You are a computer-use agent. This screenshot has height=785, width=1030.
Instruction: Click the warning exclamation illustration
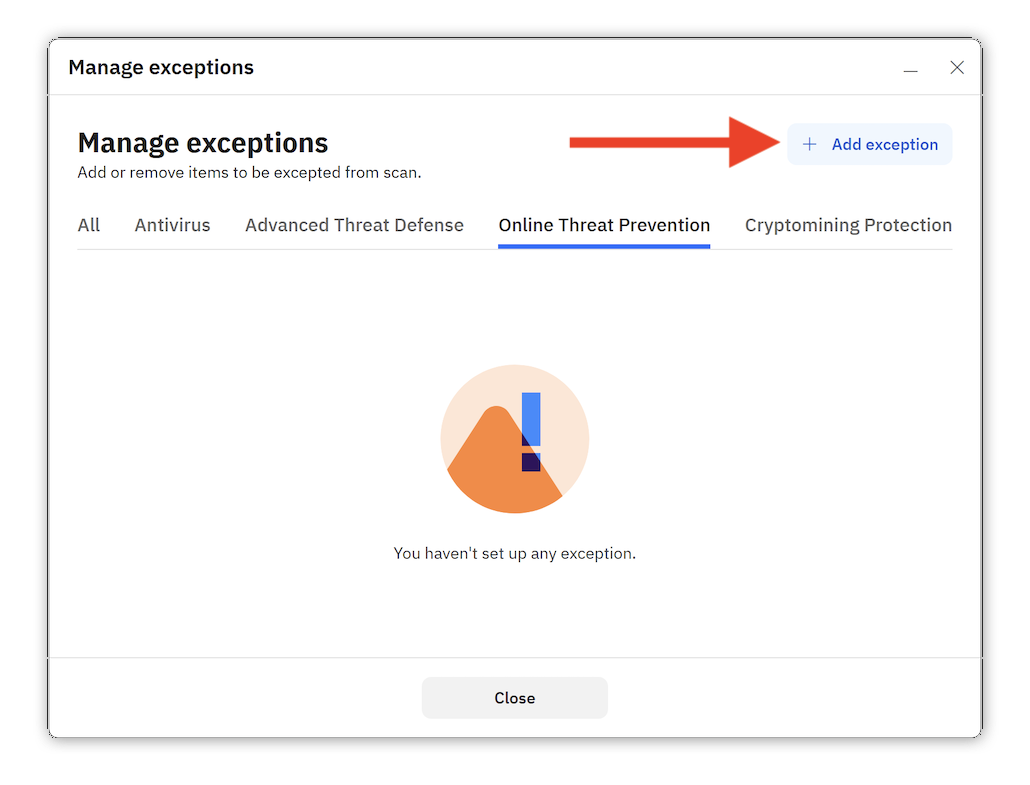pyautogui.click(x=514, y=439)
